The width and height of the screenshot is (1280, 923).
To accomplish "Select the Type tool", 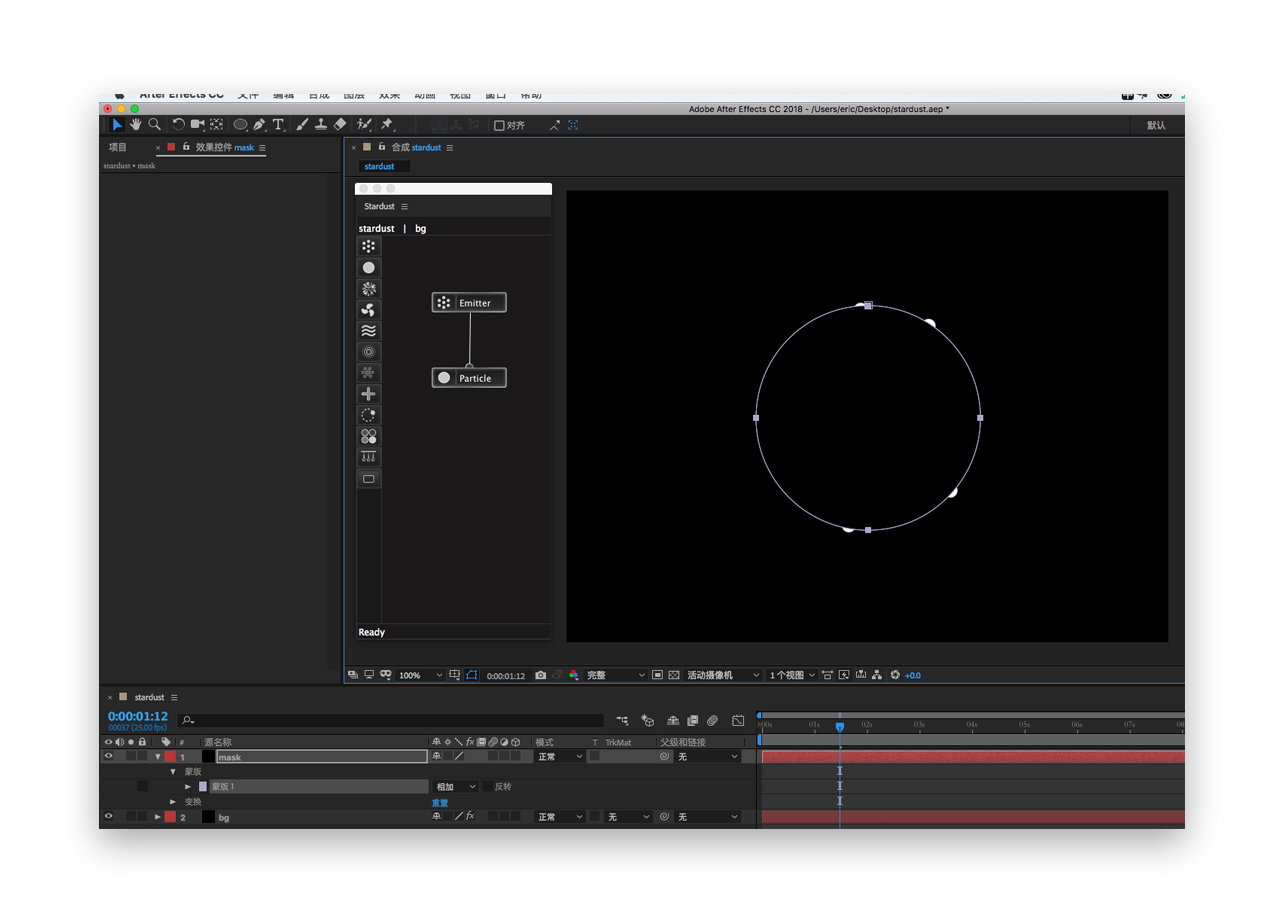I will (x=278, y=125).
